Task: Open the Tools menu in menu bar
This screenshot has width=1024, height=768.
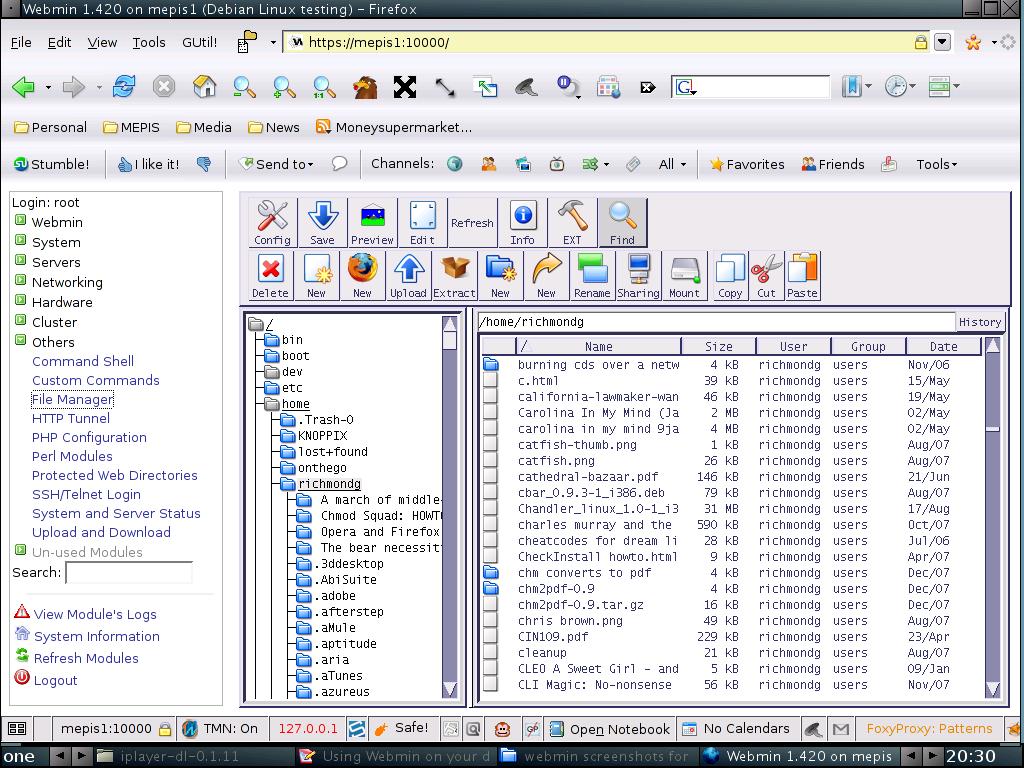Action: 149,42
